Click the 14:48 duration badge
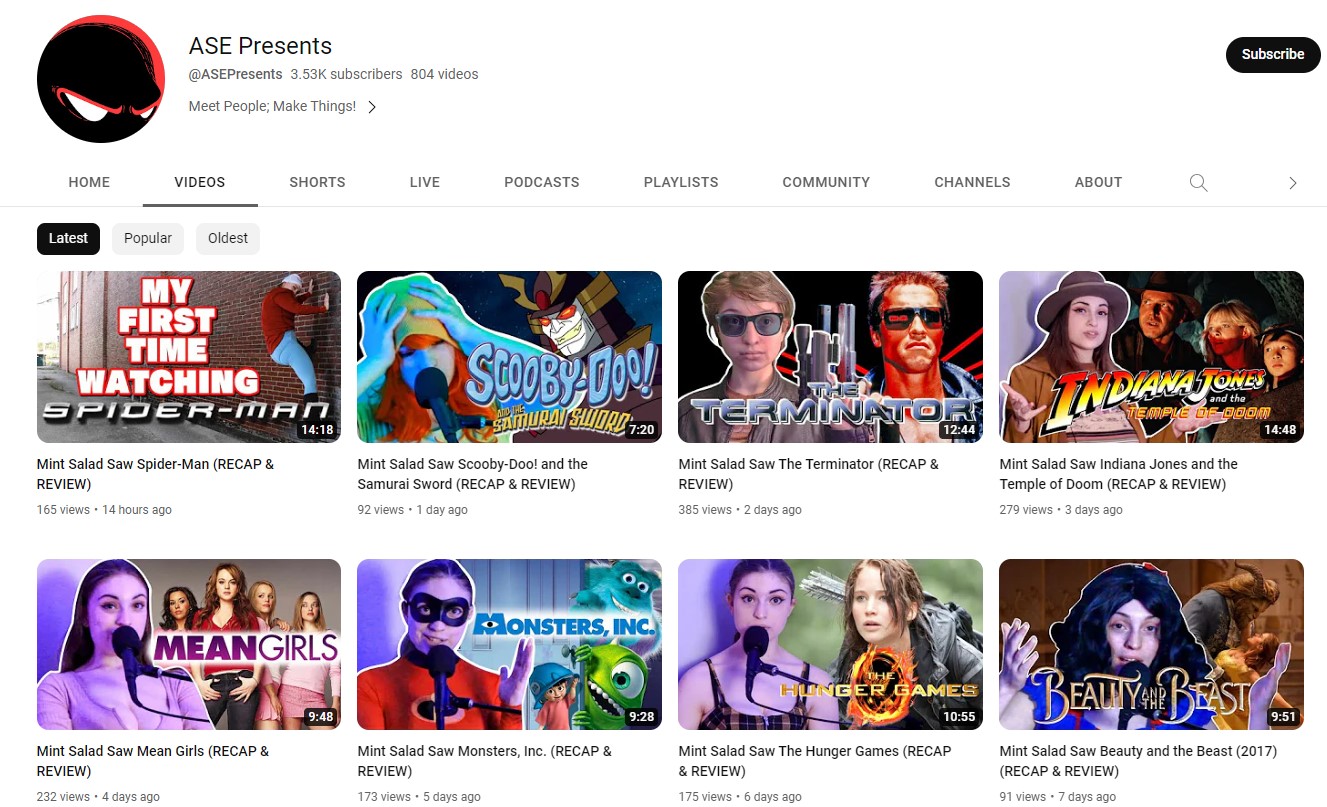This screenshot has width=1327, height=807. point(1279,430)
